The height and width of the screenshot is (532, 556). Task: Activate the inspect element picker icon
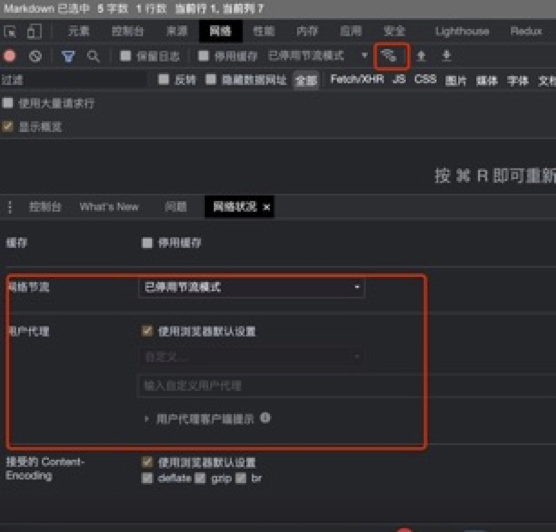point(10,32)
